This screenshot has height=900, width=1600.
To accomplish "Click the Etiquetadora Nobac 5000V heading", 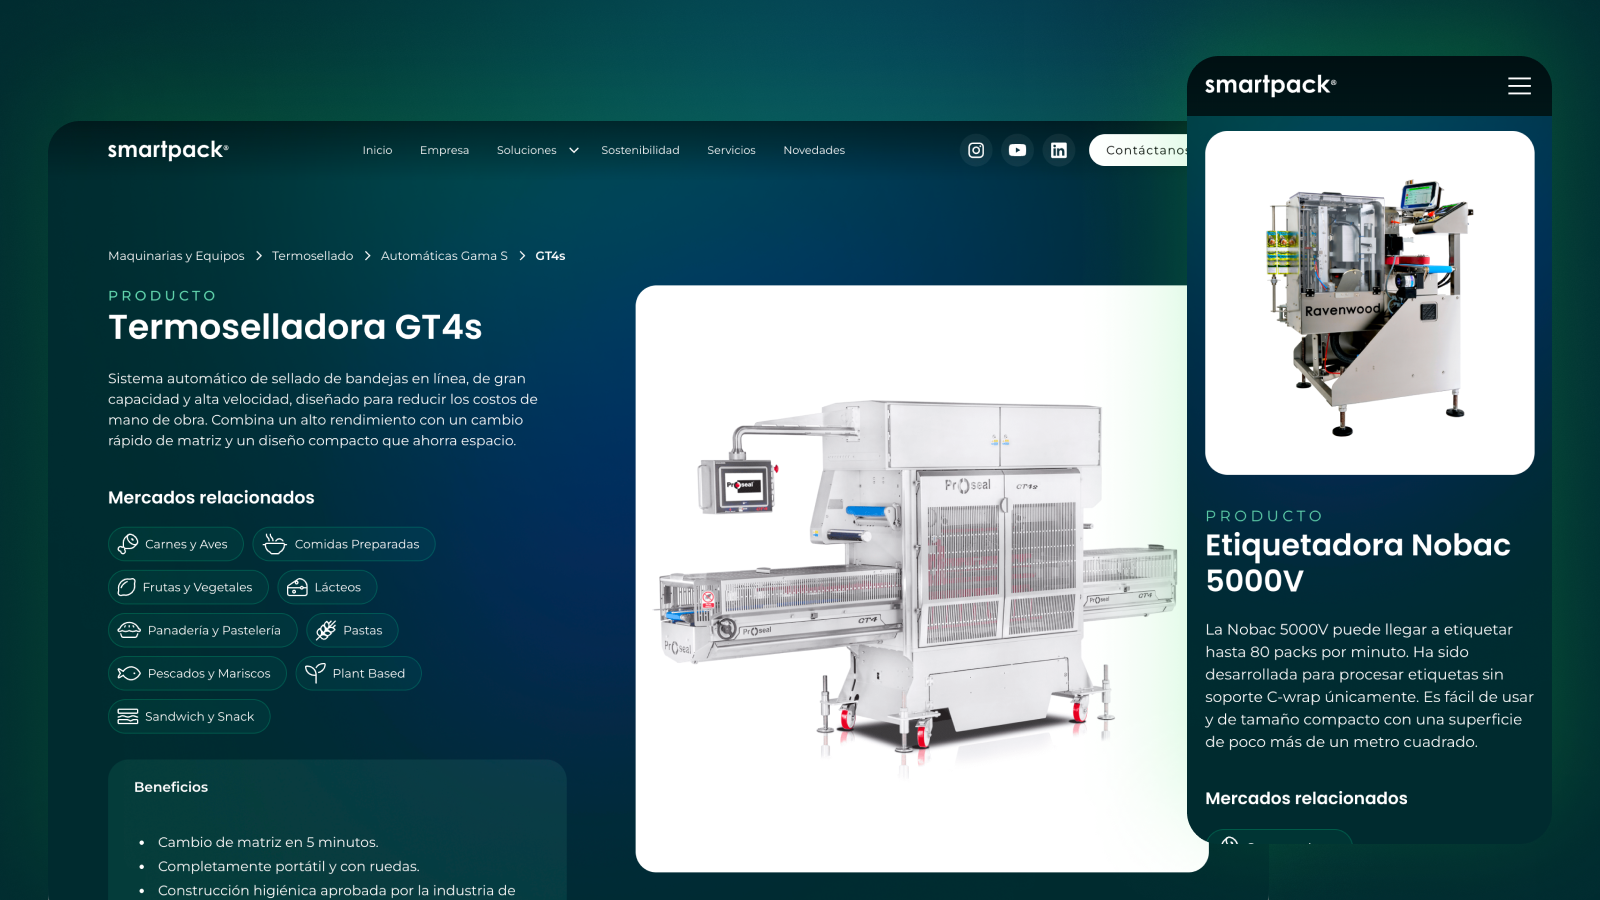I will coord(1358,562).
